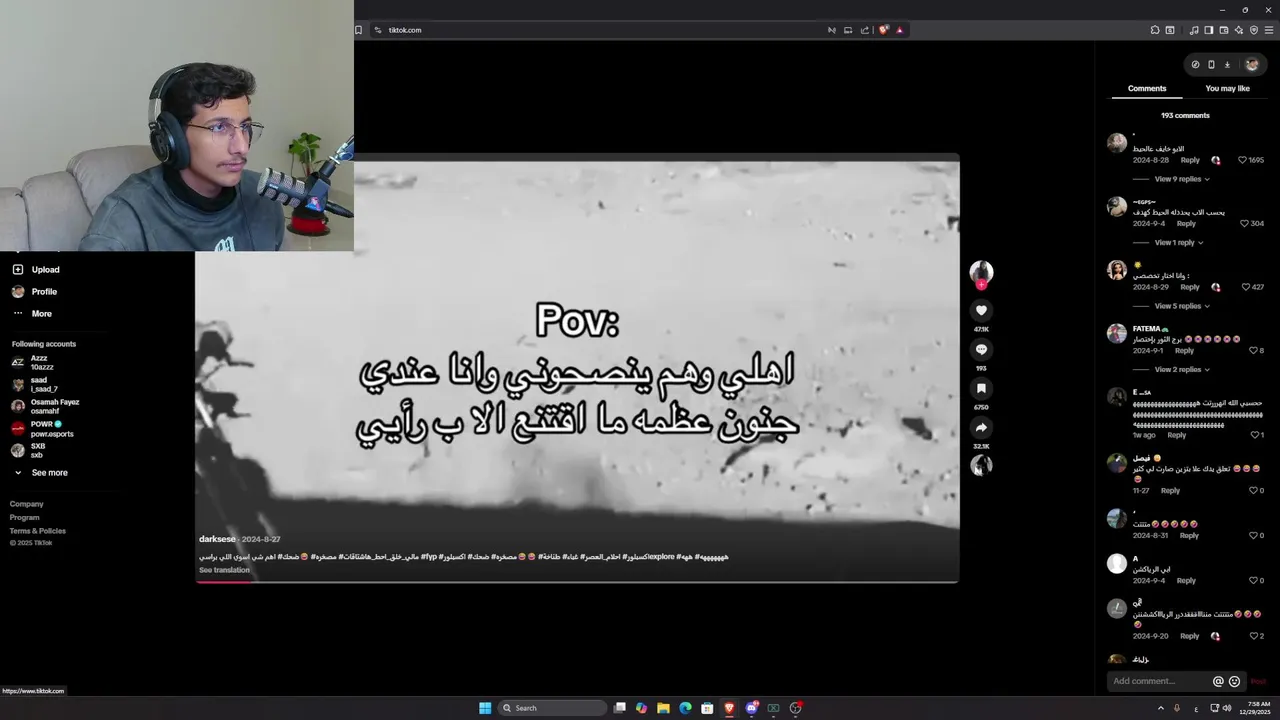Switch to the You may like tab
The height and width of the screenshot is (720, 1280).
(1227, 89)
